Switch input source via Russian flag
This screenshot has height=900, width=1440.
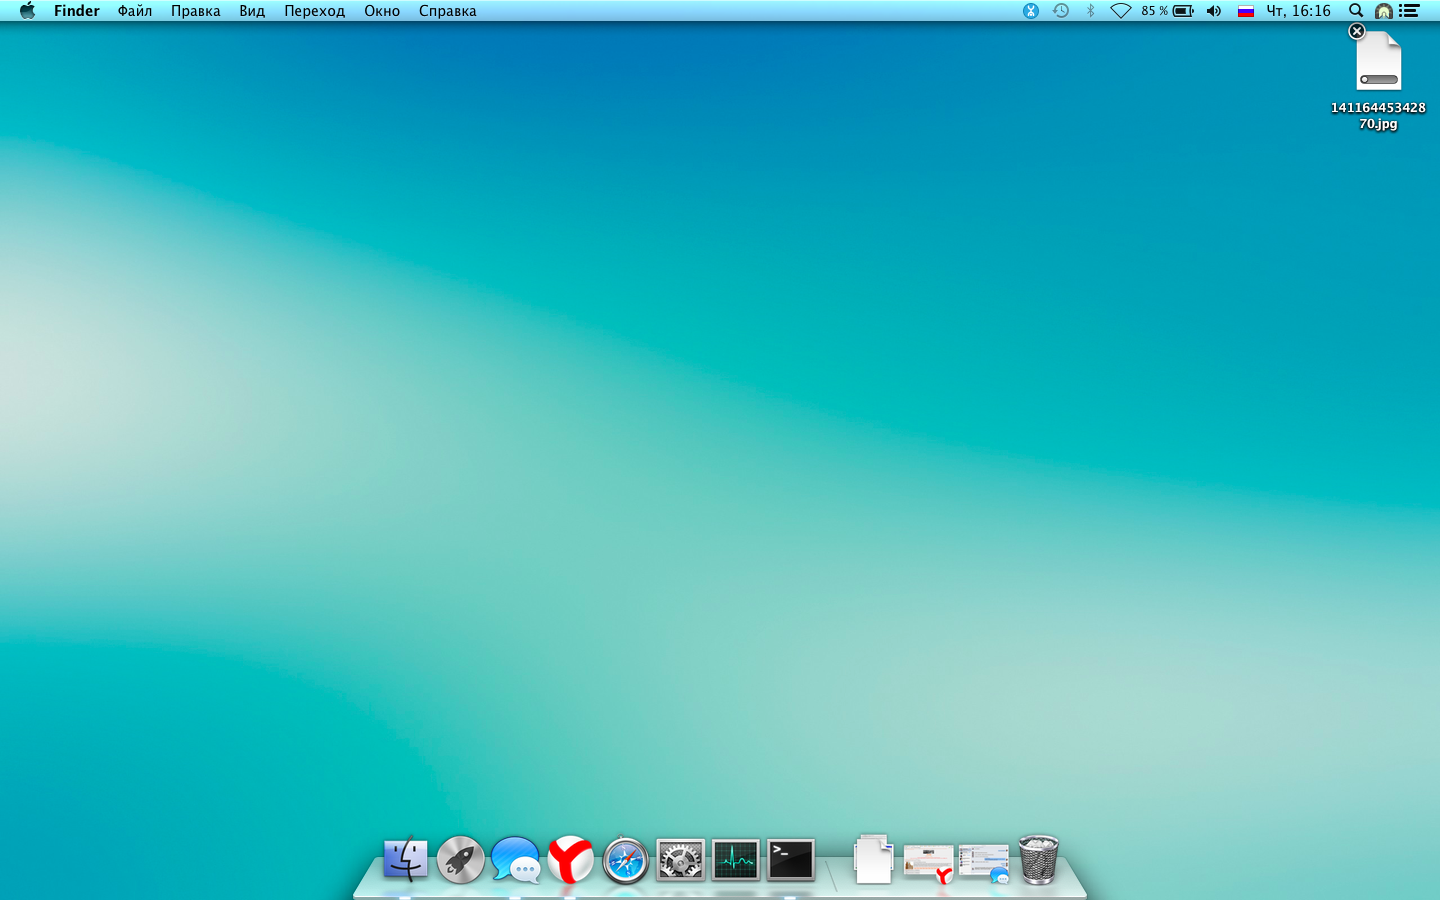point(1246,11)
